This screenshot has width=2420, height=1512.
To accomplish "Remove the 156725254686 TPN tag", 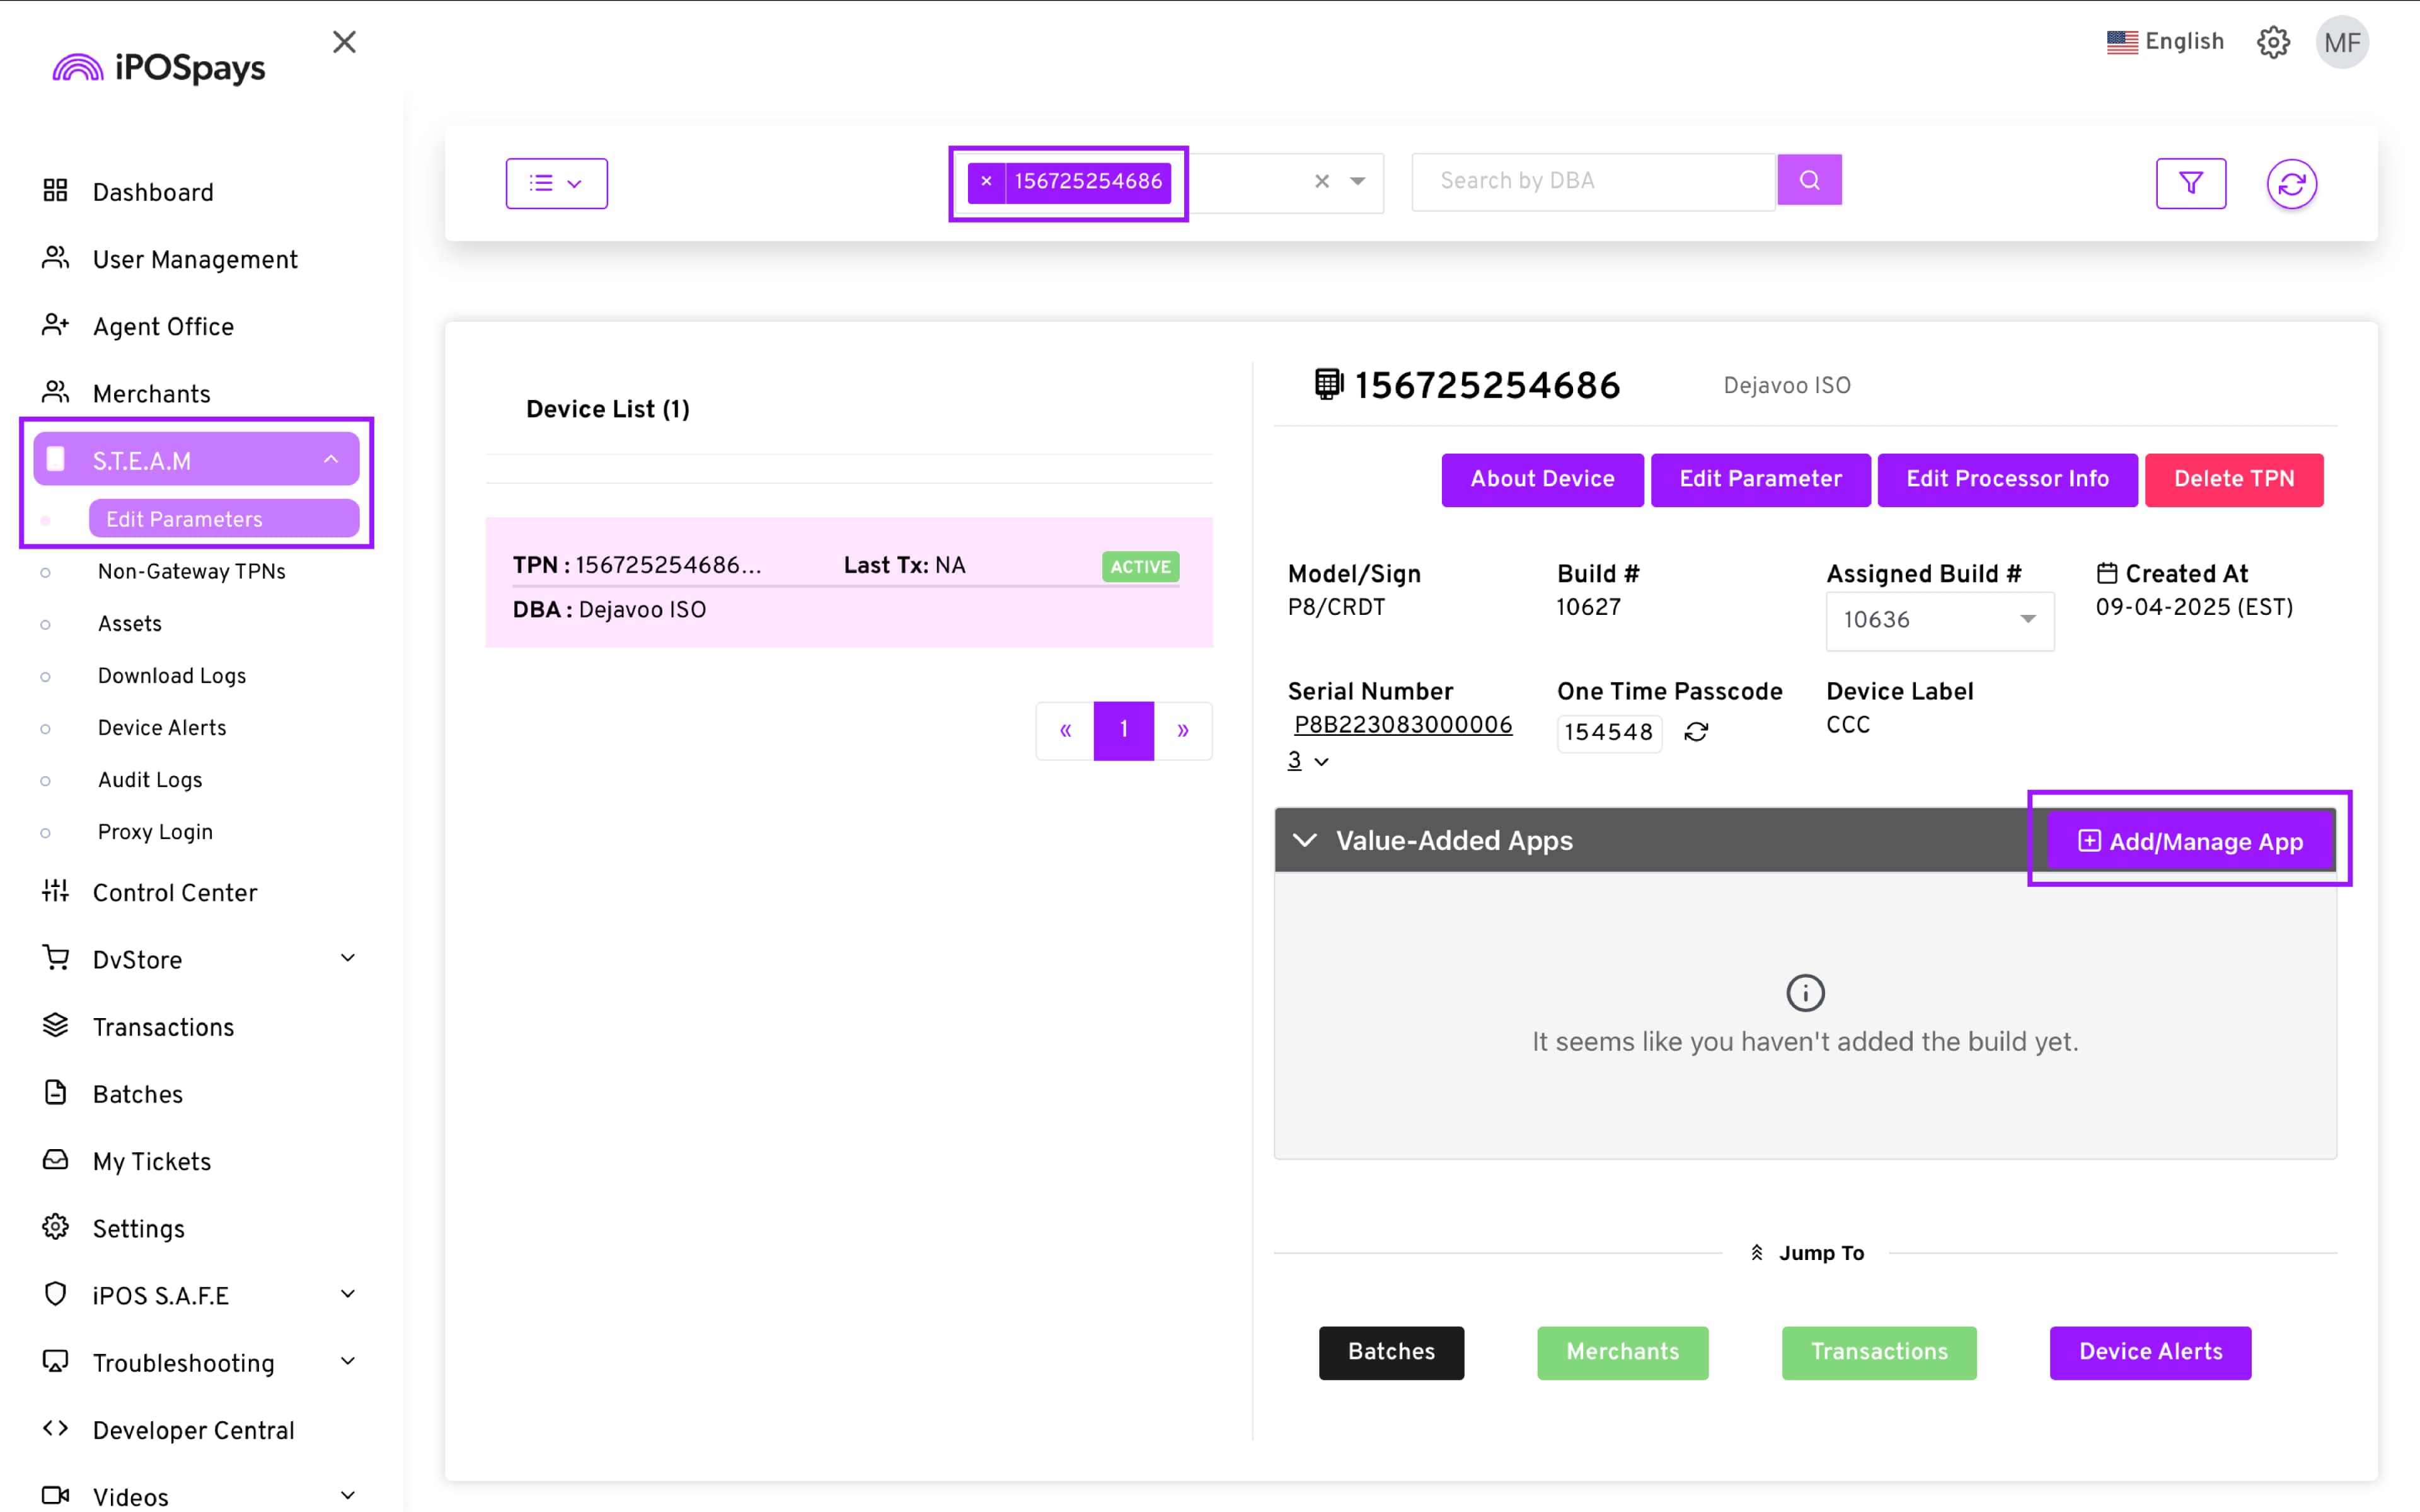I will 986,181.
